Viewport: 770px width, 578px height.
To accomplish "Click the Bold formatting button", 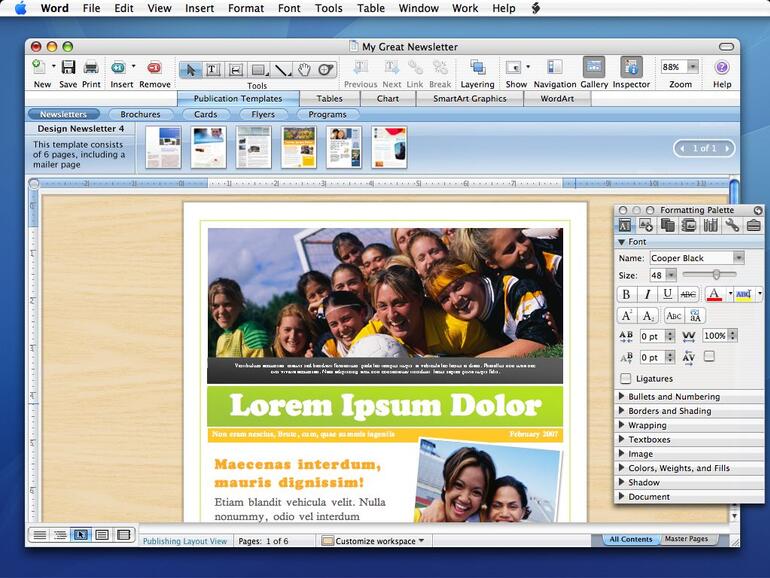I will (x=627, y=294).
